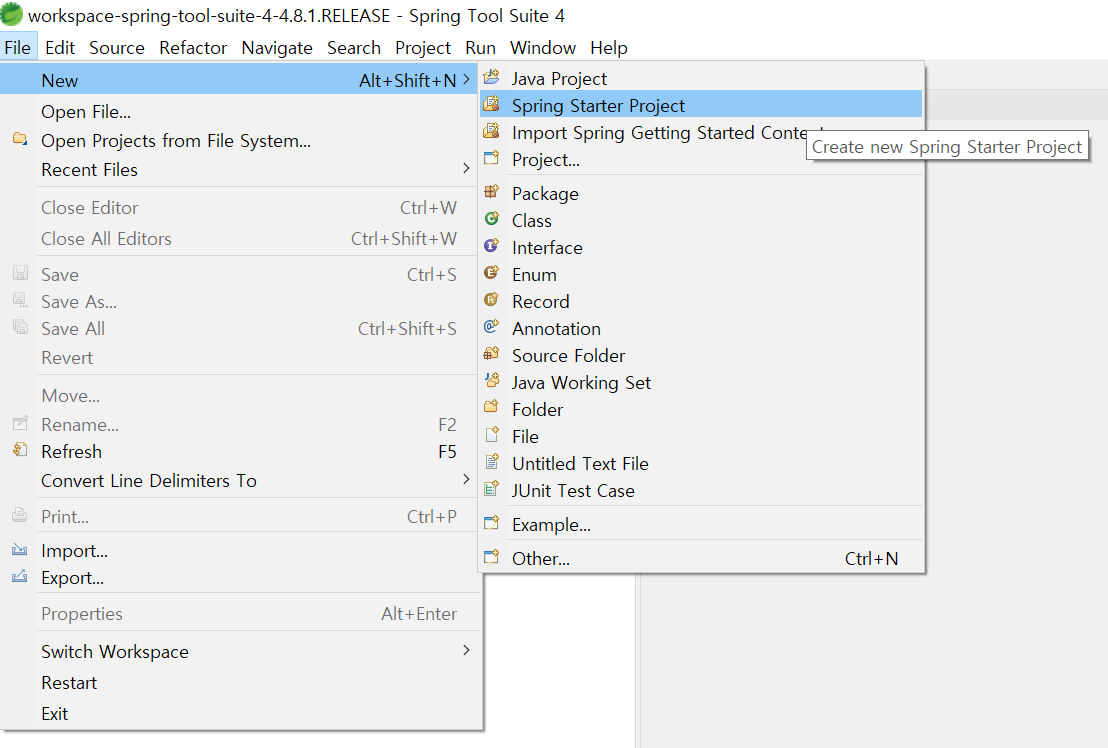Click the Annotation @ icon
Viewport: 1108px width, 748px height.
click(x=492, y=327)
